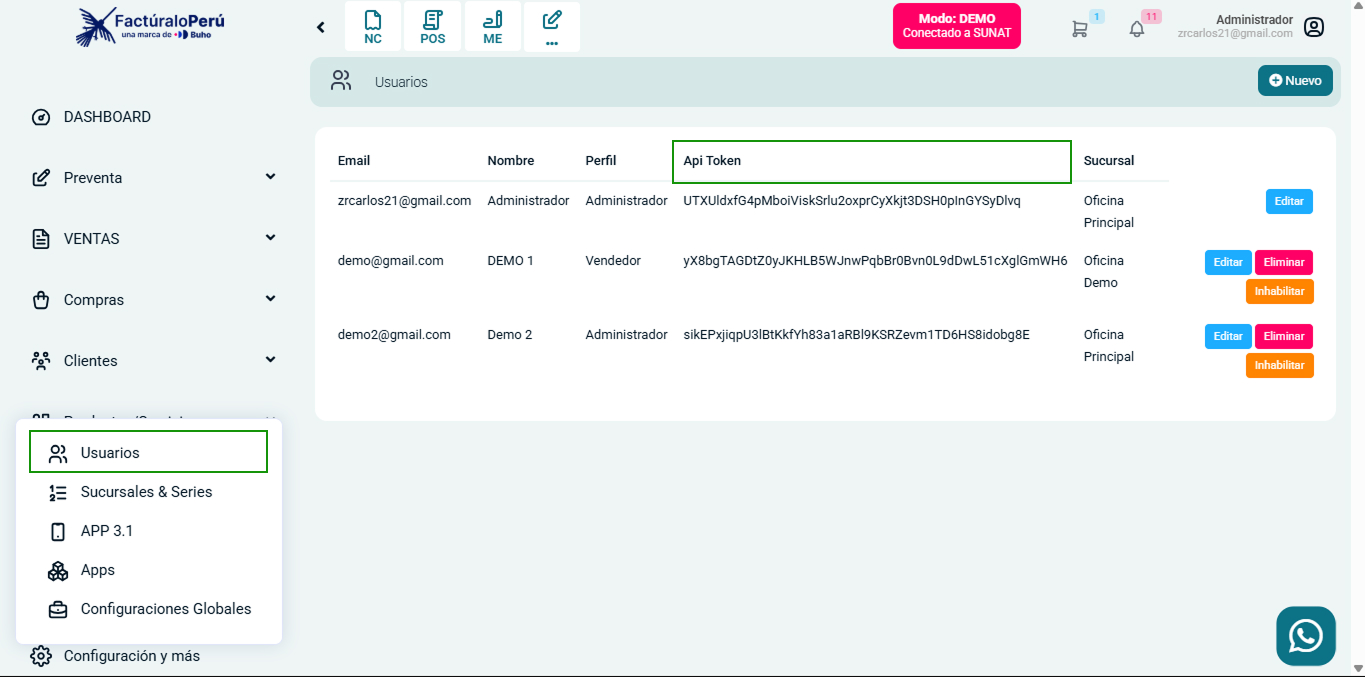Screen dimensions: 1365x677
Task: Click Eliminar for demo@gmail.com user
Action: pyautogui.click(x=1284, y=262)
